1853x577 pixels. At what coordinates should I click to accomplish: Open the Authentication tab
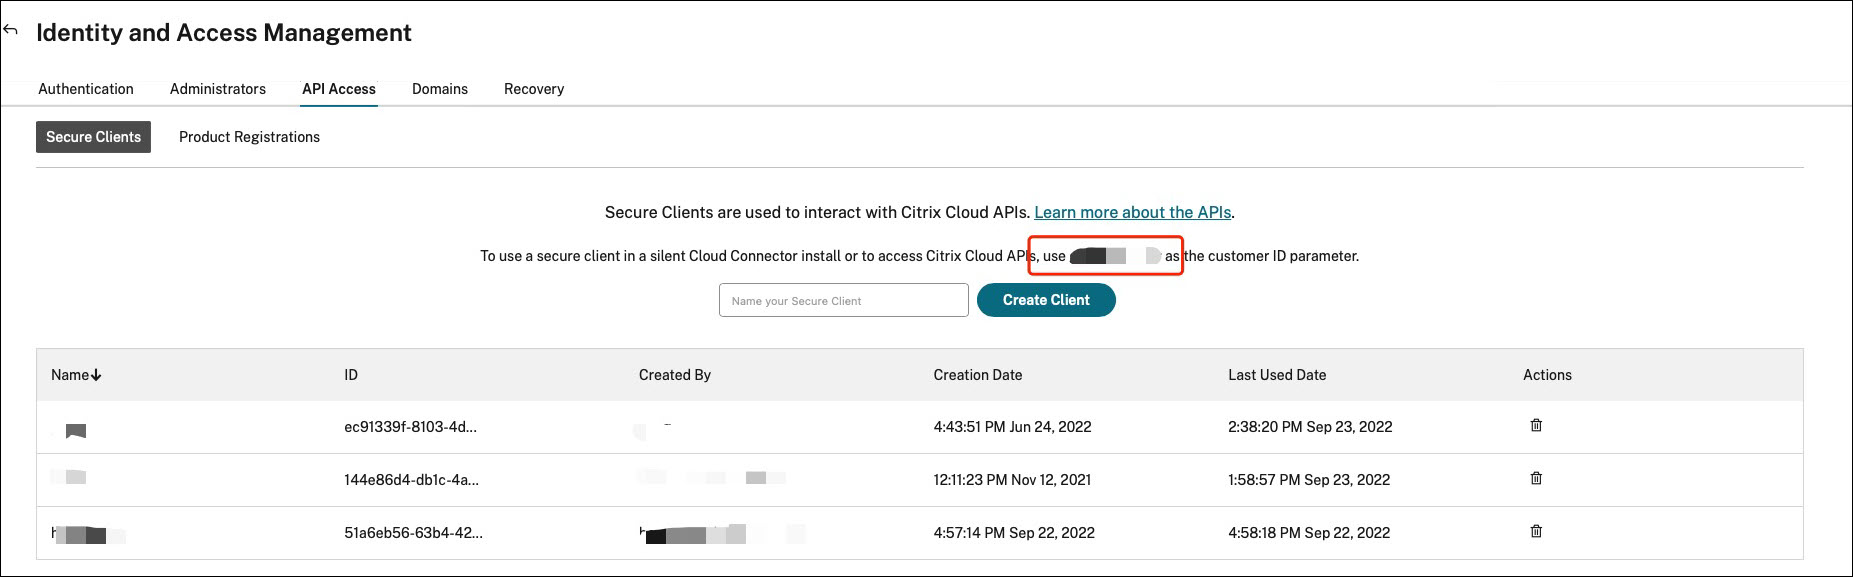86,89
